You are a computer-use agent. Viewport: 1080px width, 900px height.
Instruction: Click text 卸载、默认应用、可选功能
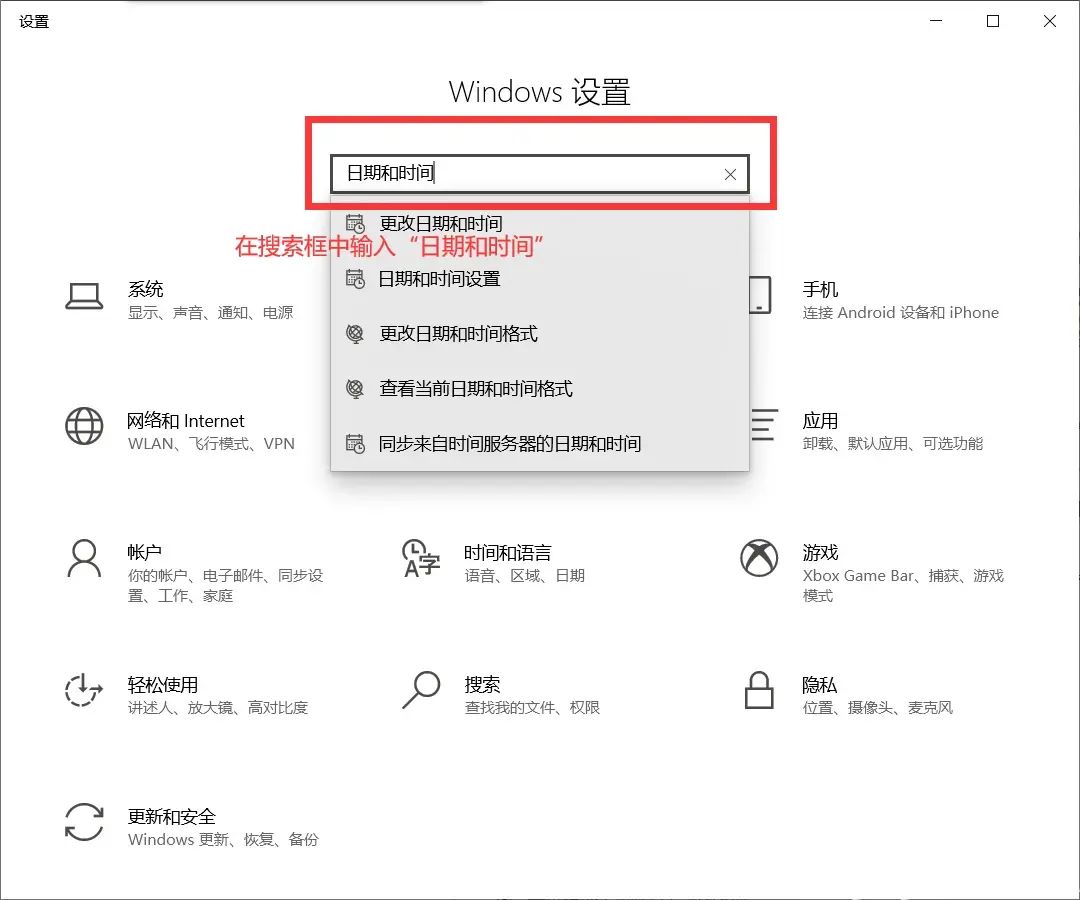coord(893,443)
